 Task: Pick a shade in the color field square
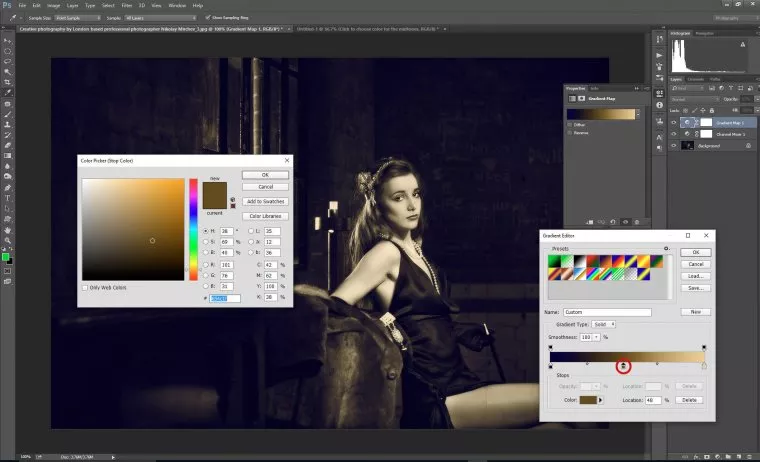coord(133,229)
